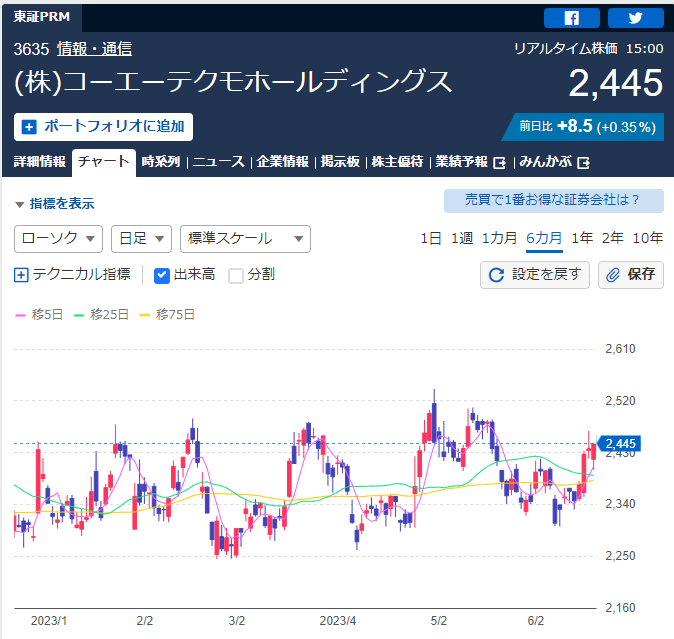Set chart range to 1カ月
The image size is (674, 639).
coord(499,238)
